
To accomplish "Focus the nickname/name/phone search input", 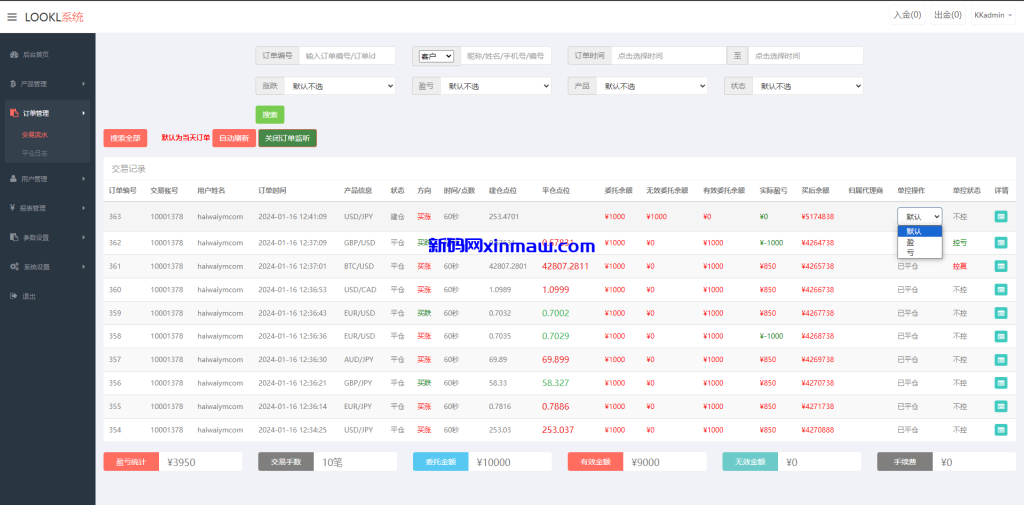I will click(505, 56).
